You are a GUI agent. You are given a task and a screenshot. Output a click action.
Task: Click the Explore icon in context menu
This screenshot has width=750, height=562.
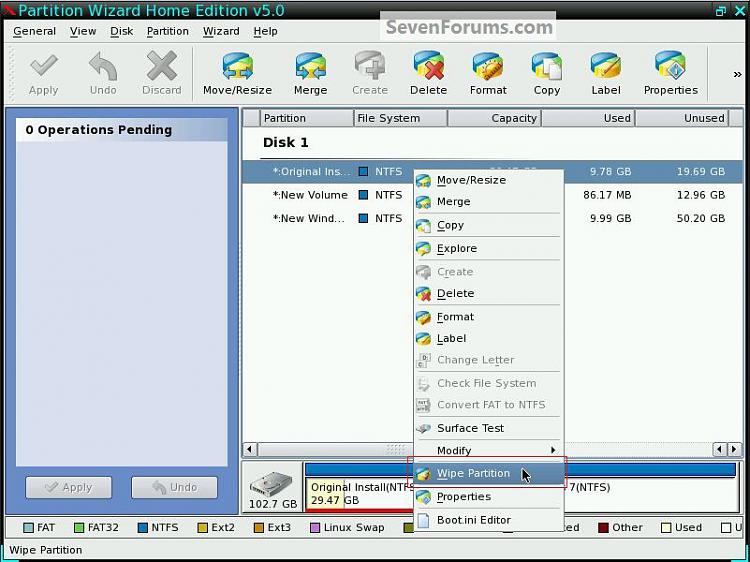[423, 248]
